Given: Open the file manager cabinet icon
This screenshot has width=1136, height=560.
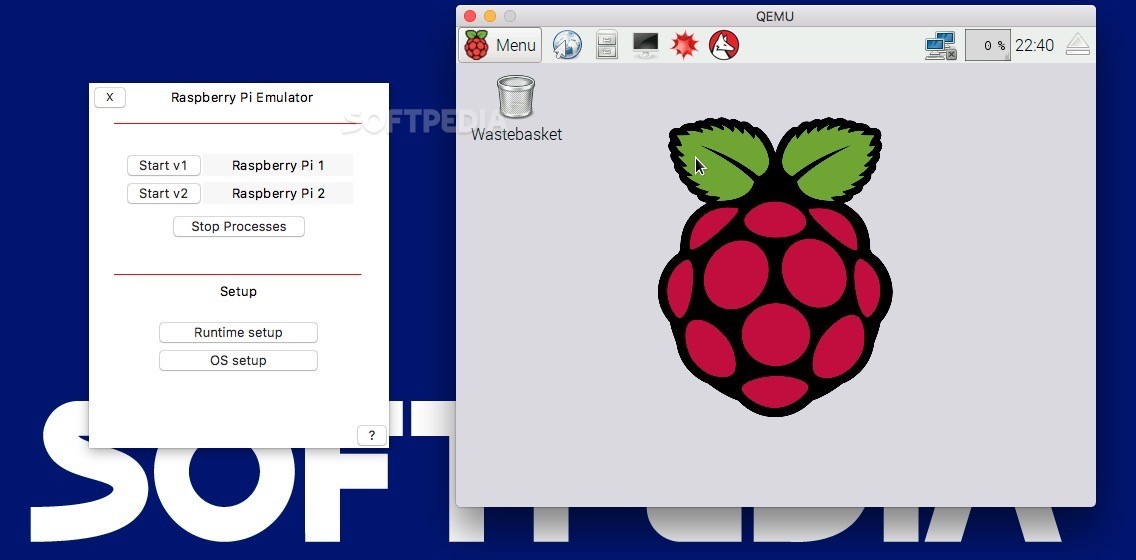Looking at the screenshot, I should coord(606,45).
